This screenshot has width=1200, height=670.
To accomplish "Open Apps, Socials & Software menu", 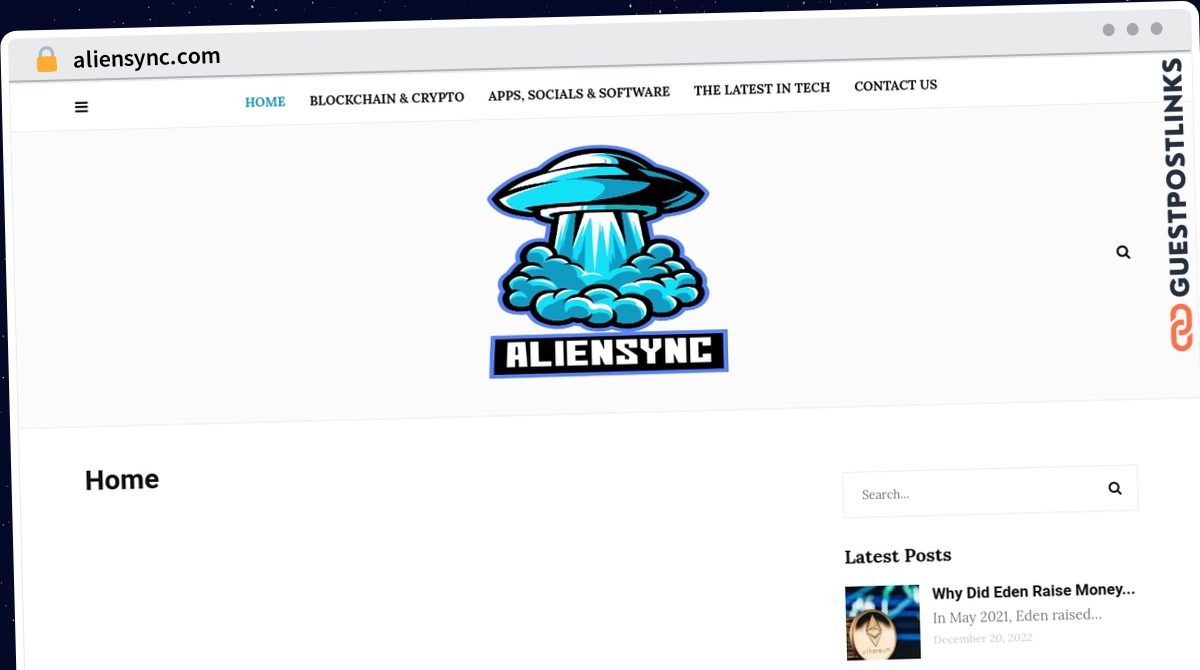I will 579,93.
